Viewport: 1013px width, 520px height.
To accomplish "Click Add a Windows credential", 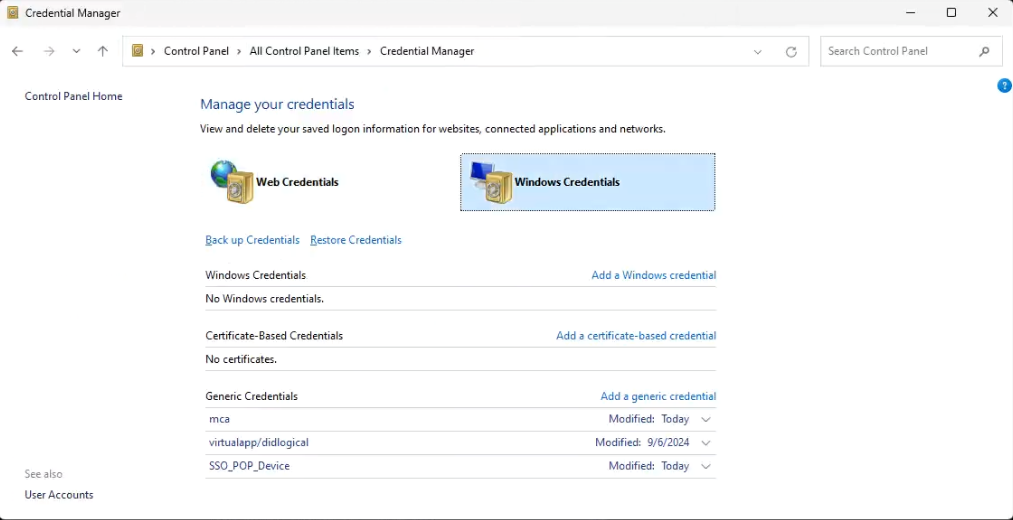I will 654,275.
